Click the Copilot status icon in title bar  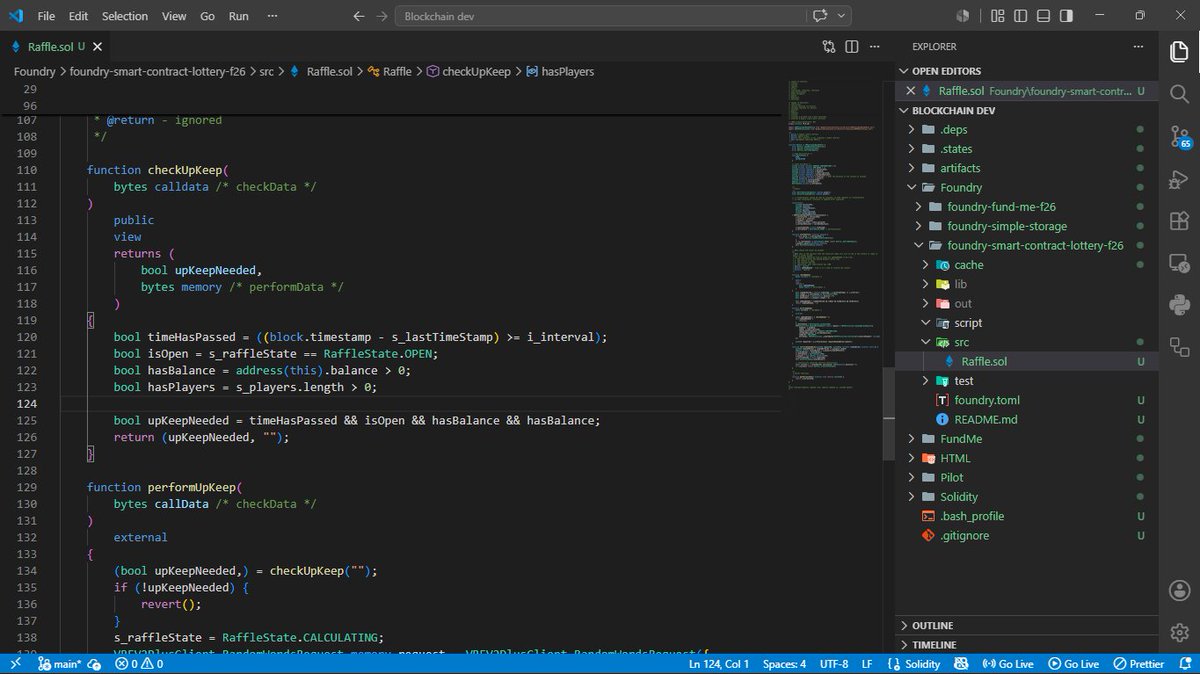963,16
